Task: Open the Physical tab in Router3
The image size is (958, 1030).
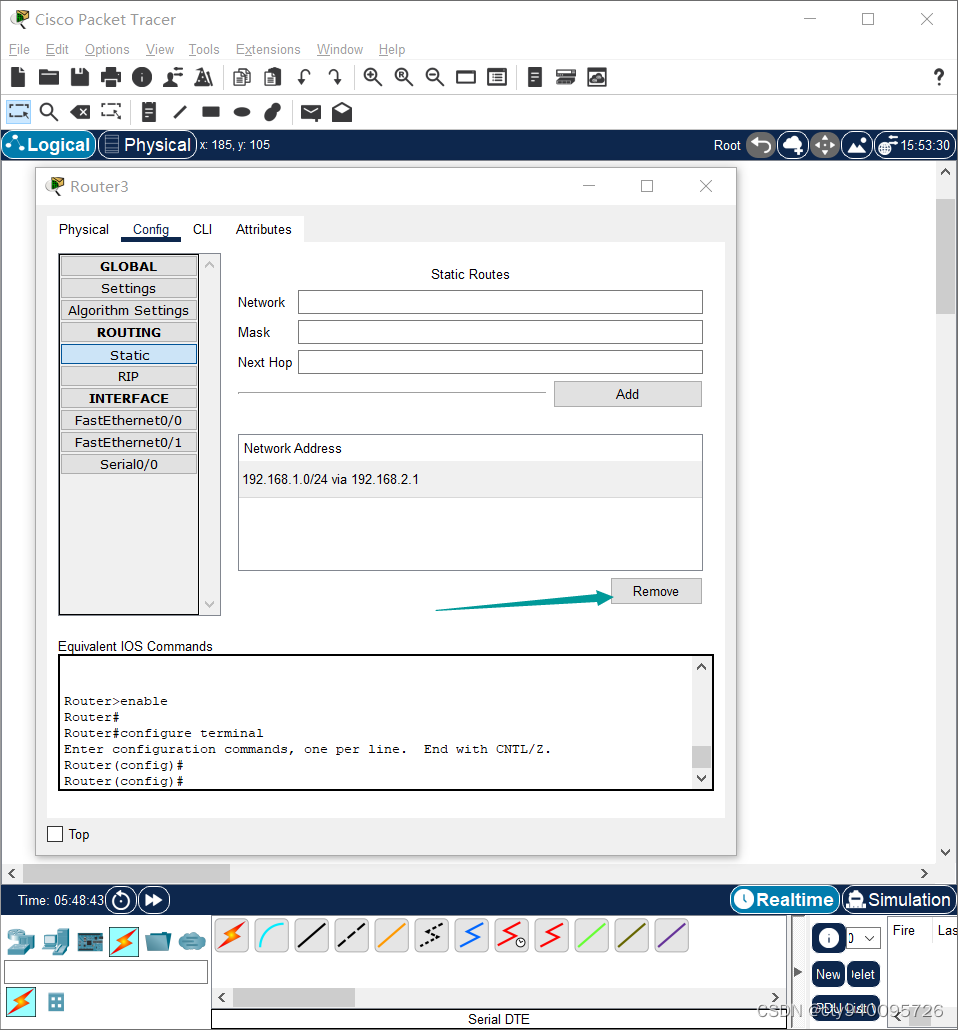Action: [x=83, y=229]
